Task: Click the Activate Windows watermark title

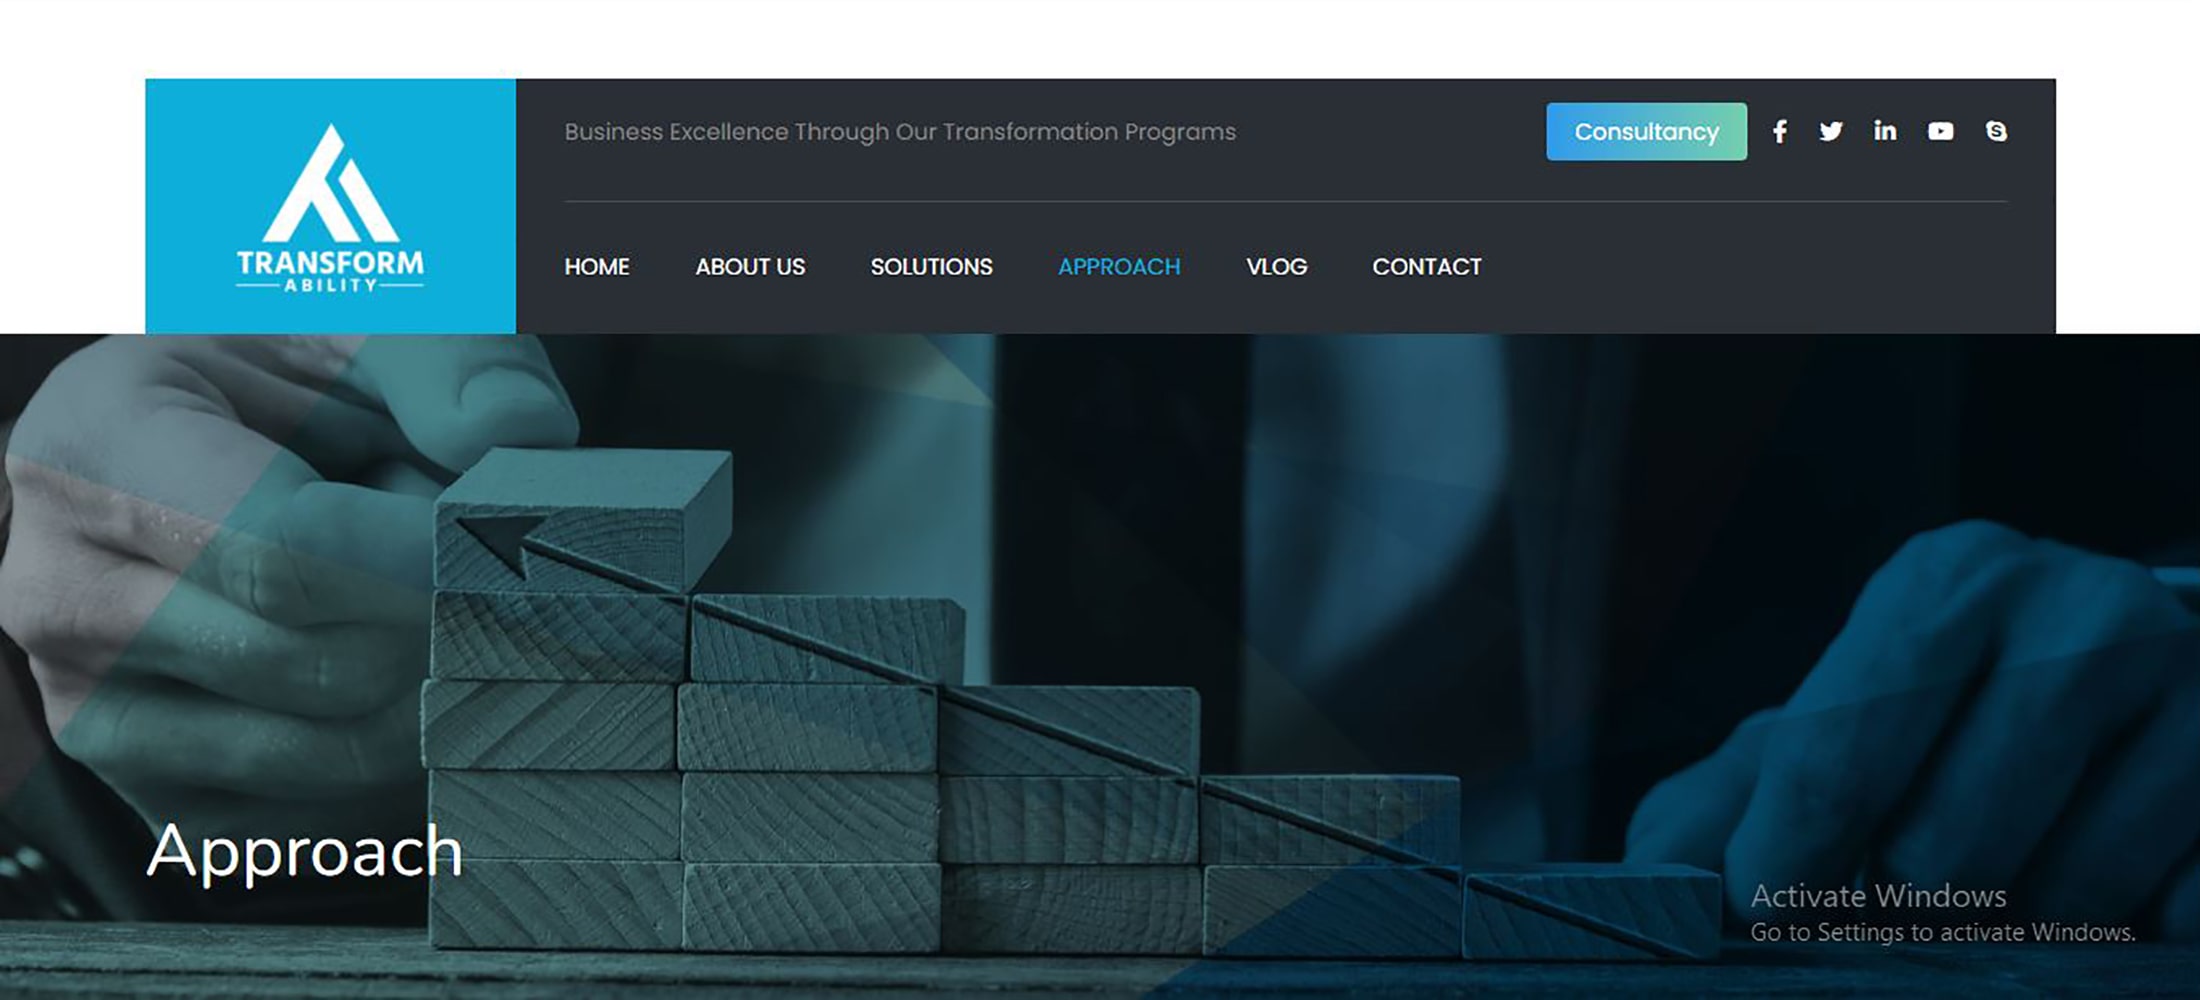Action: (x=1878, y=896)
